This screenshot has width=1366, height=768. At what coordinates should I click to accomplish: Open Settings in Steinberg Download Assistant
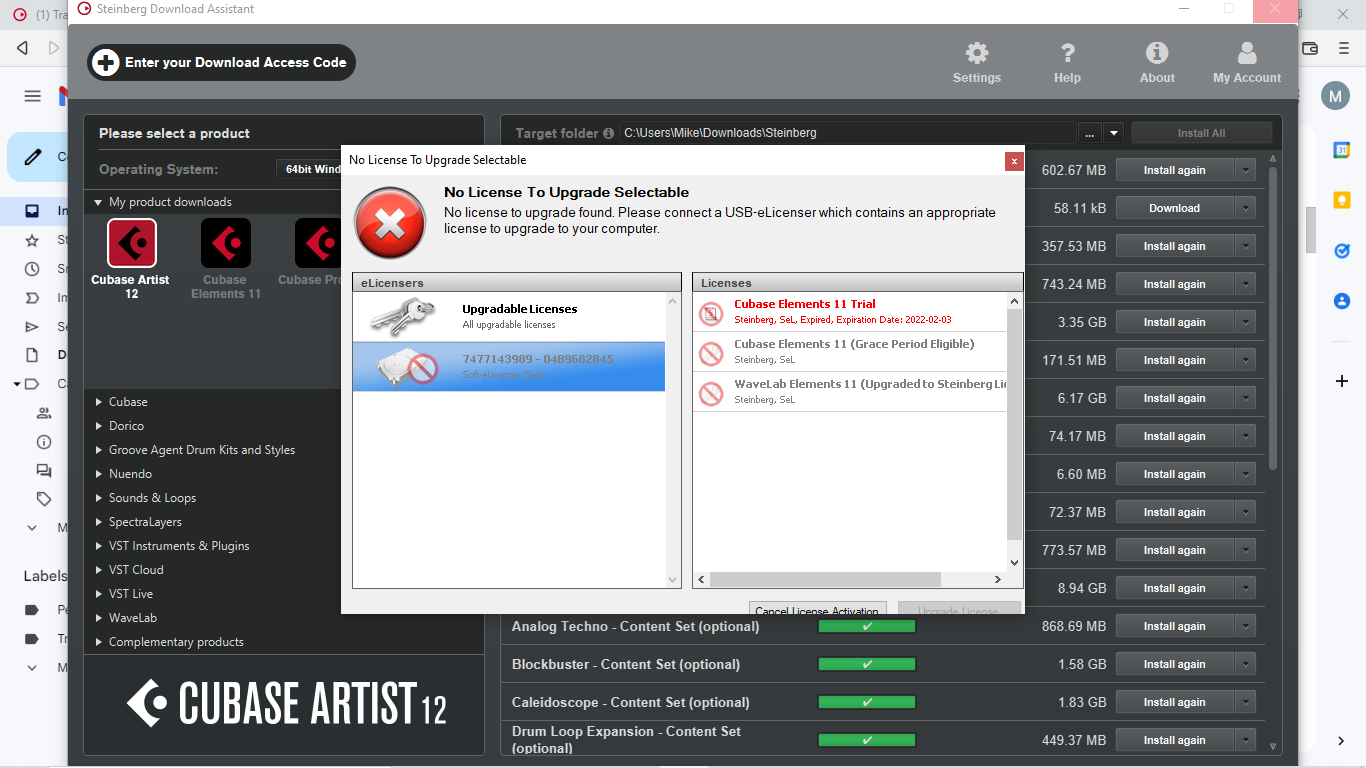(976, 63)
